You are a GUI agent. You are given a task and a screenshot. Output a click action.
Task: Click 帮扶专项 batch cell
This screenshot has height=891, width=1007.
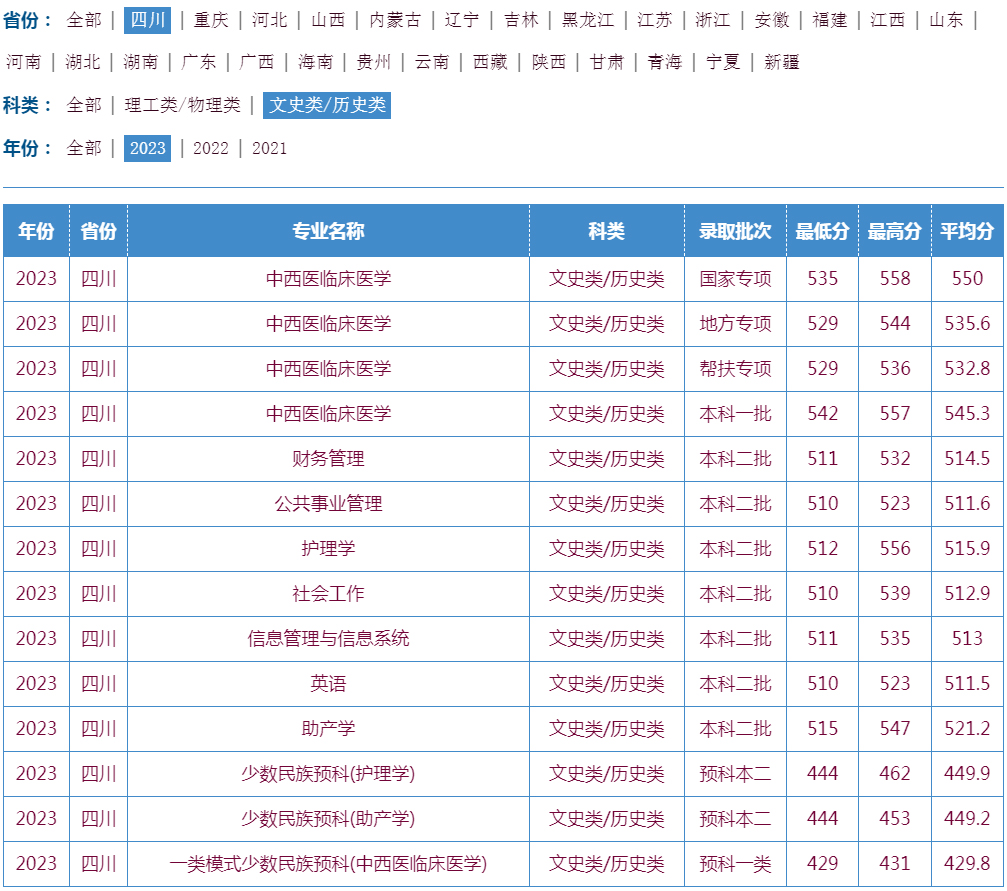click(735, 369)
